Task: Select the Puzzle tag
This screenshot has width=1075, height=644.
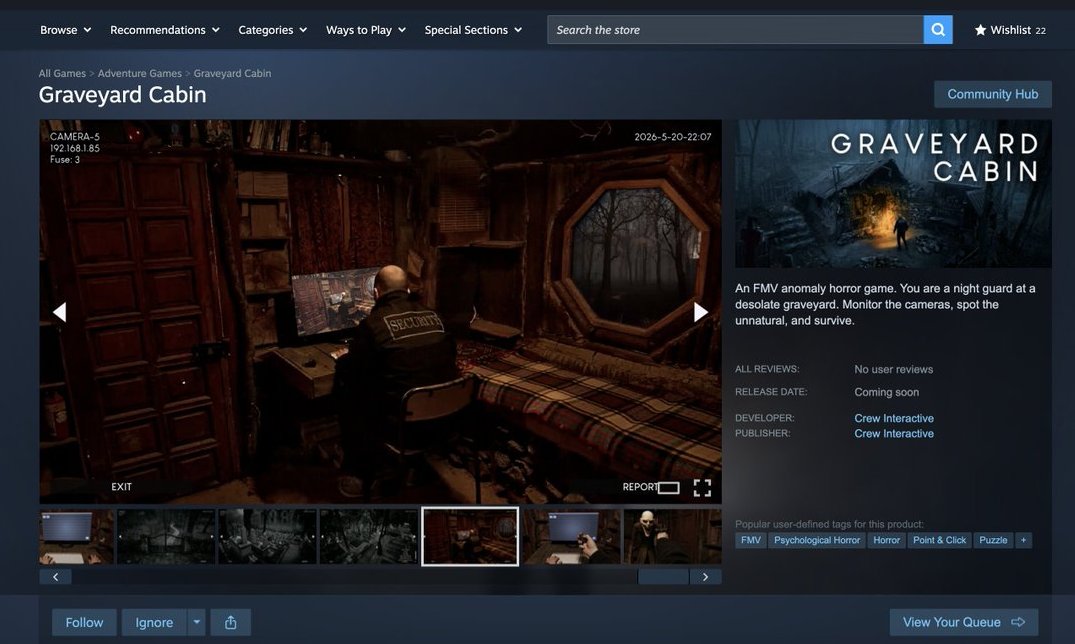Action: 993,540
